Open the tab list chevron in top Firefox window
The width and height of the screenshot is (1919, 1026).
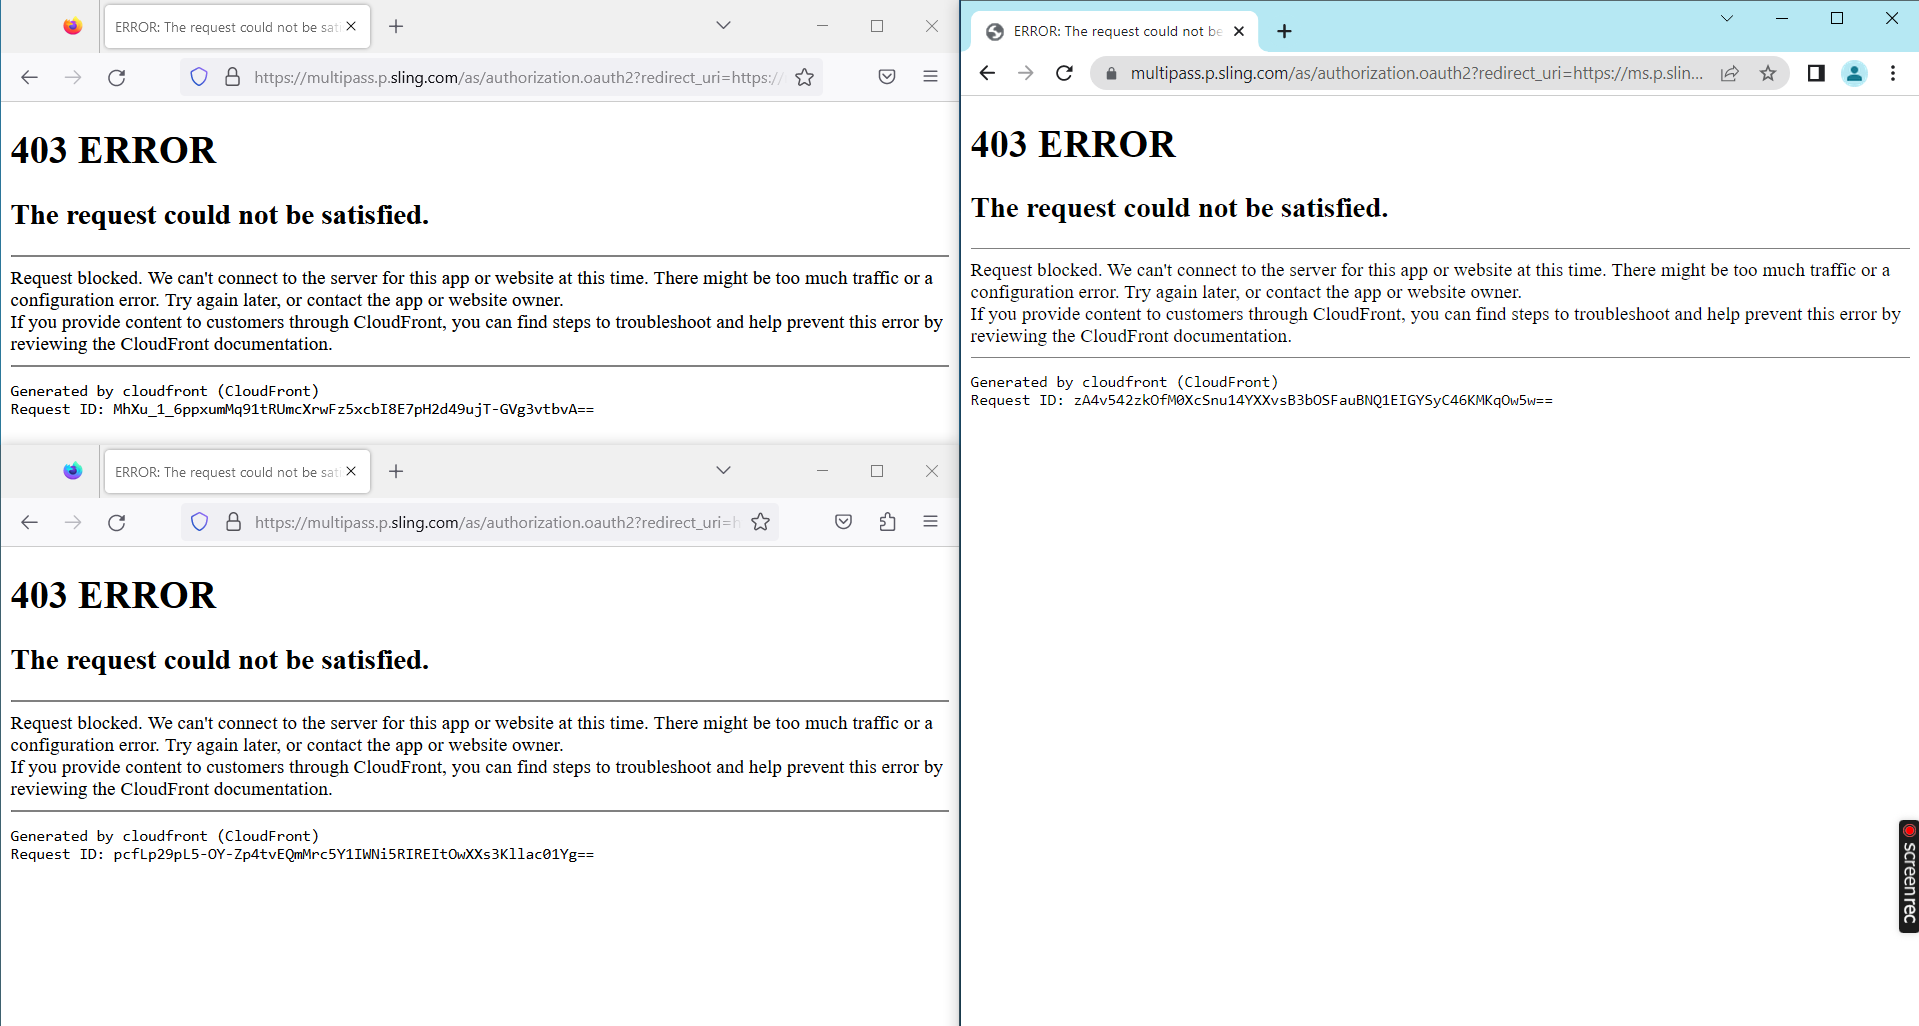pyautogui.click(x=723, y=24)
